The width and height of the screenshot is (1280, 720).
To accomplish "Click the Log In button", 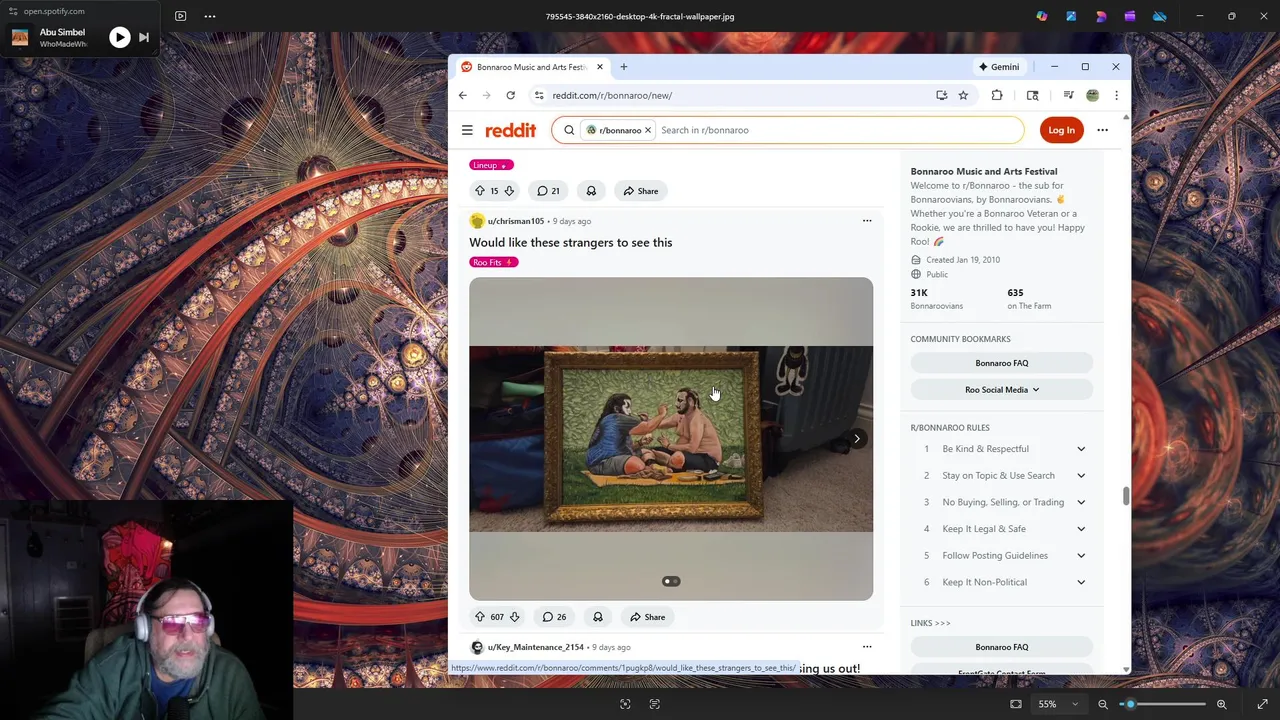I will click(1061, 130).
